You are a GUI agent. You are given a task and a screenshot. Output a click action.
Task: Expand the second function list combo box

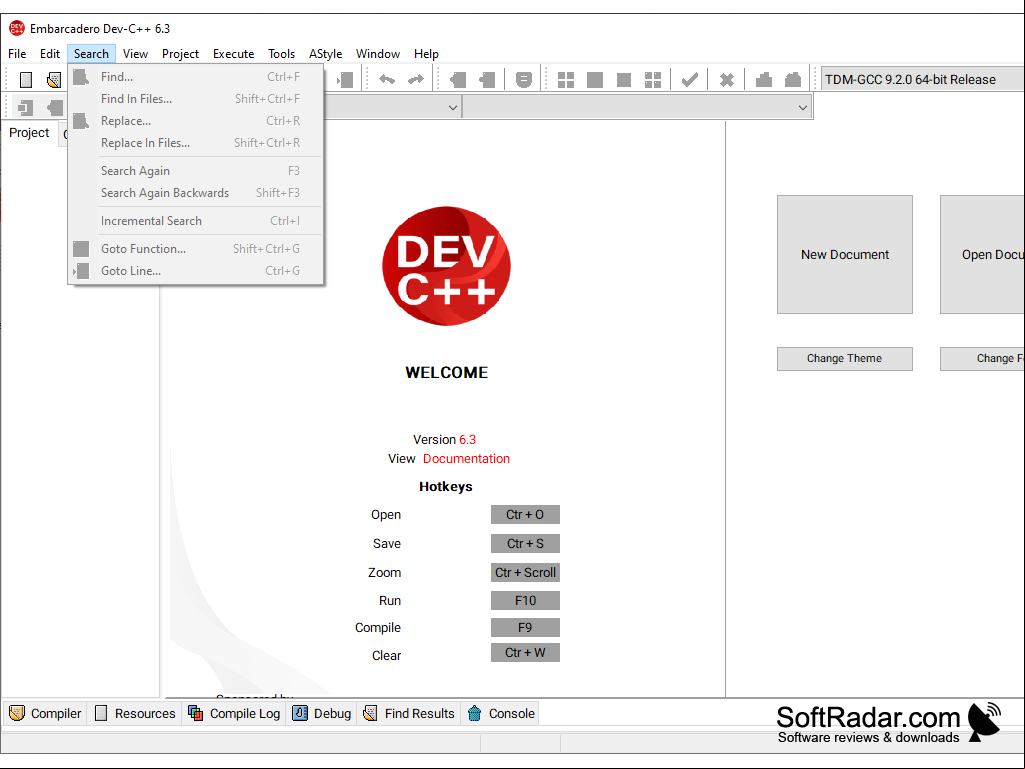803,107
